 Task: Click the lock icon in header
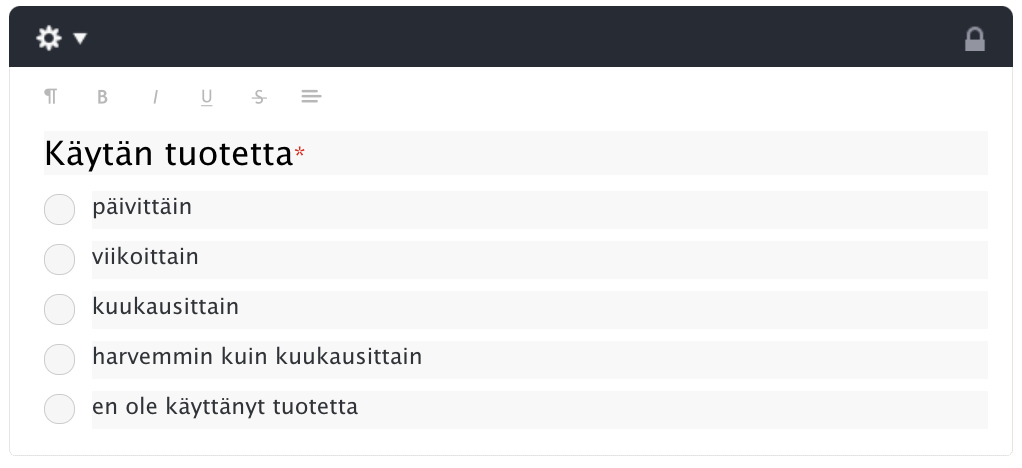click(974, 39)
